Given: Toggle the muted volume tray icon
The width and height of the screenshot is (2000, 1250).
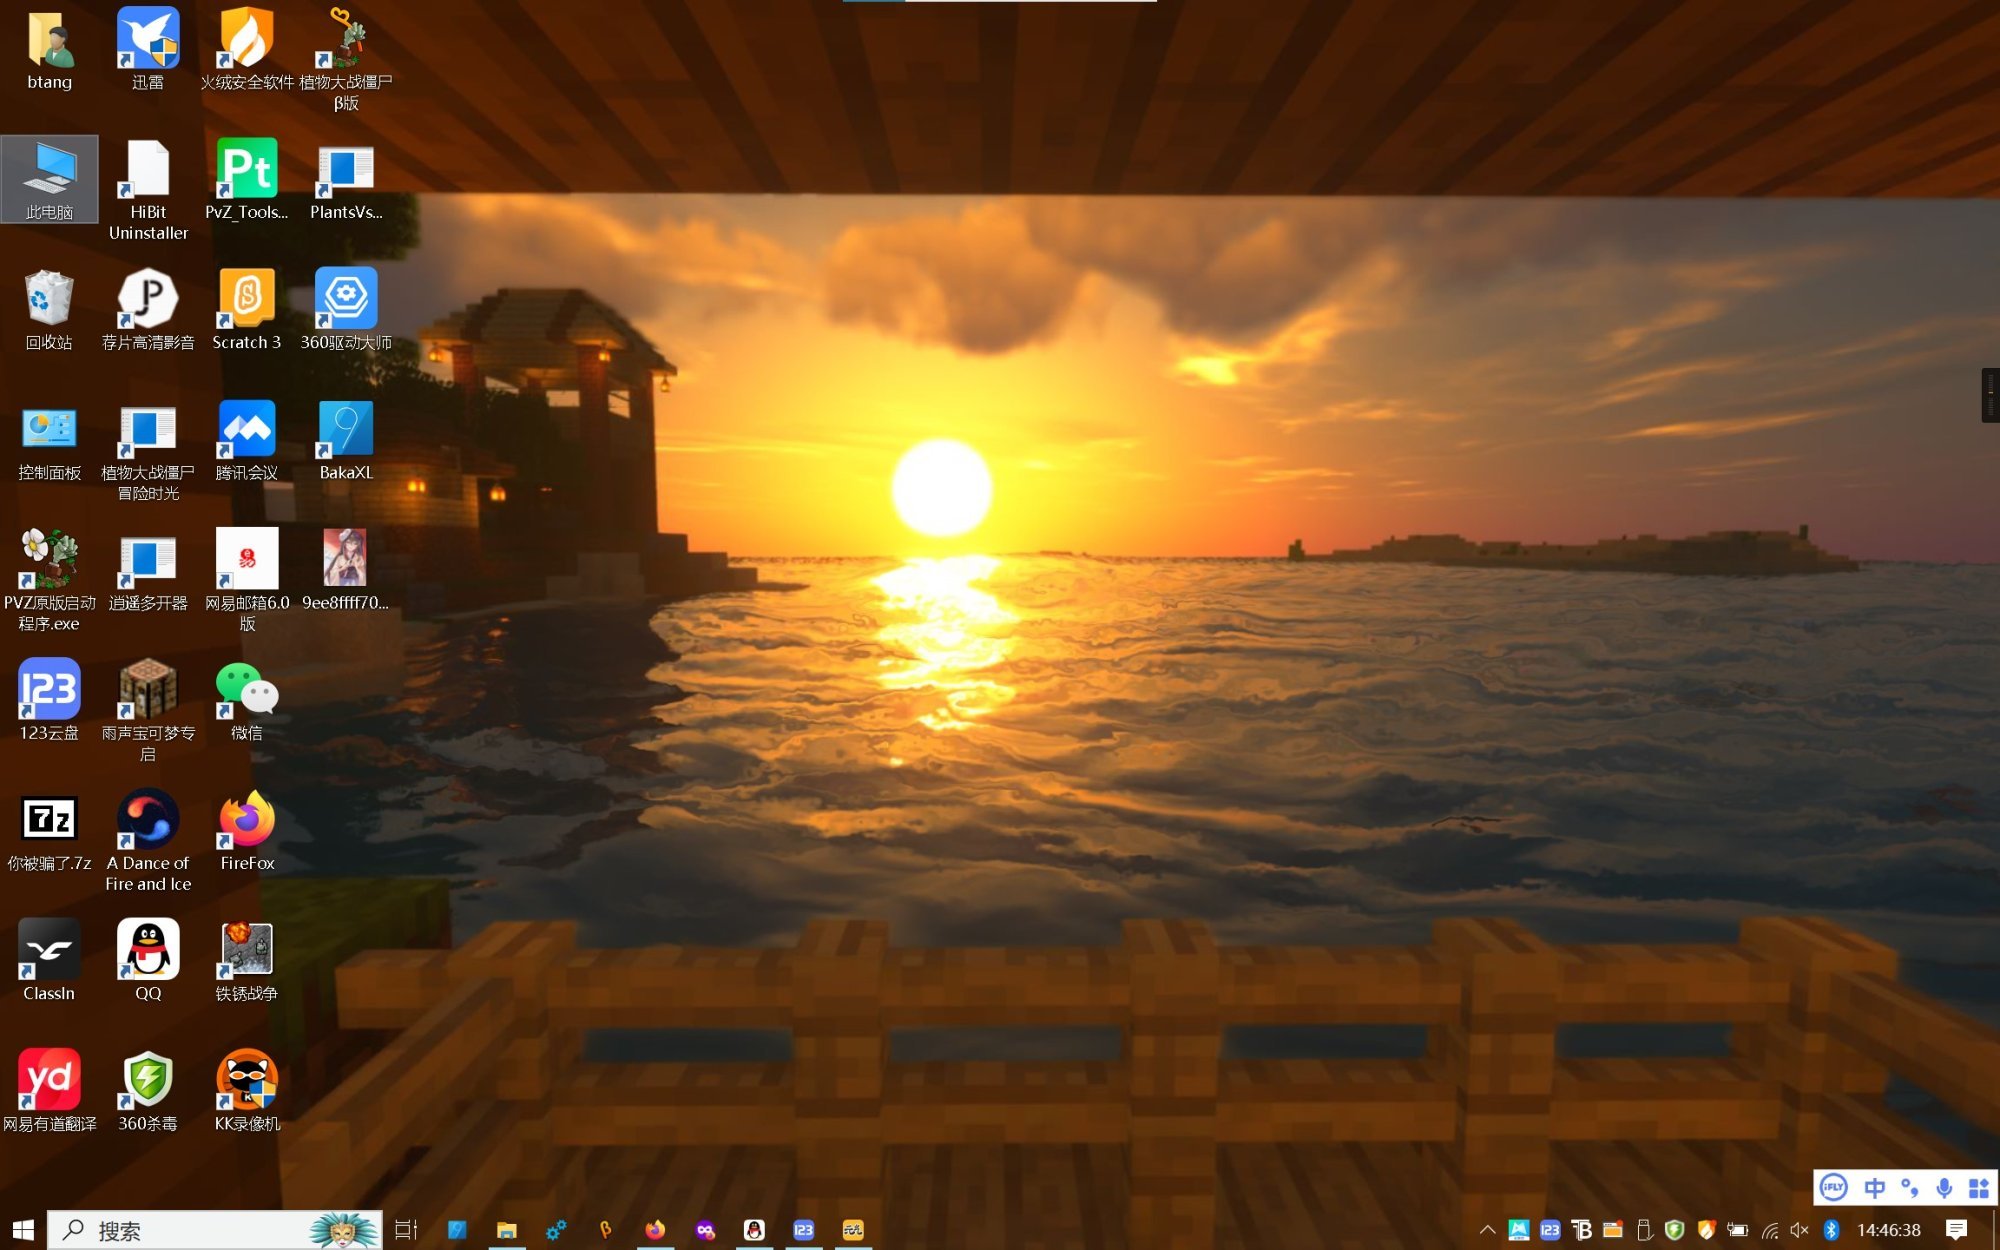Looking at the screenshot, I should (x=1800, y=1230).
